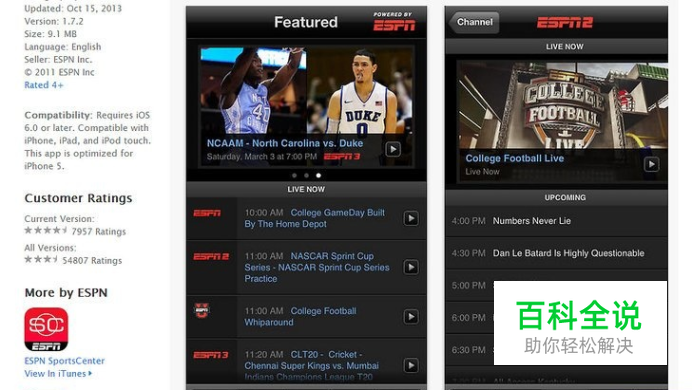Click the All Versions star rating
The image size is (692, 390).
[x=41, y=259]
